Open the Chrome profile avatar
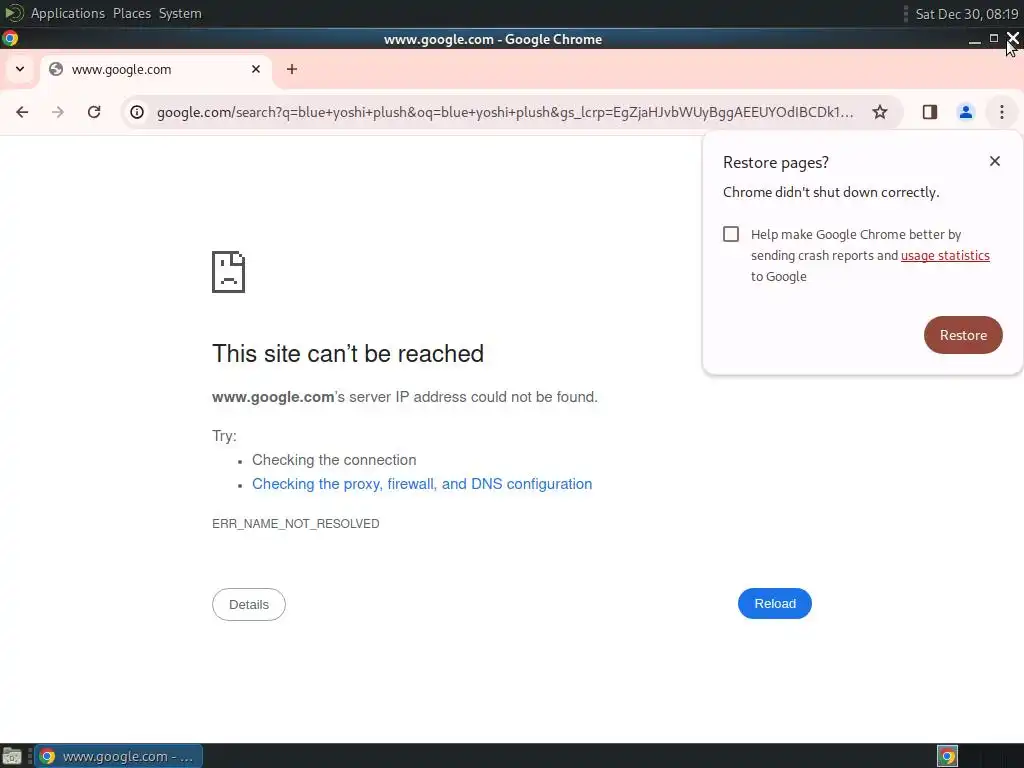Screen dimensions: 1024x768 coord(966,112)
